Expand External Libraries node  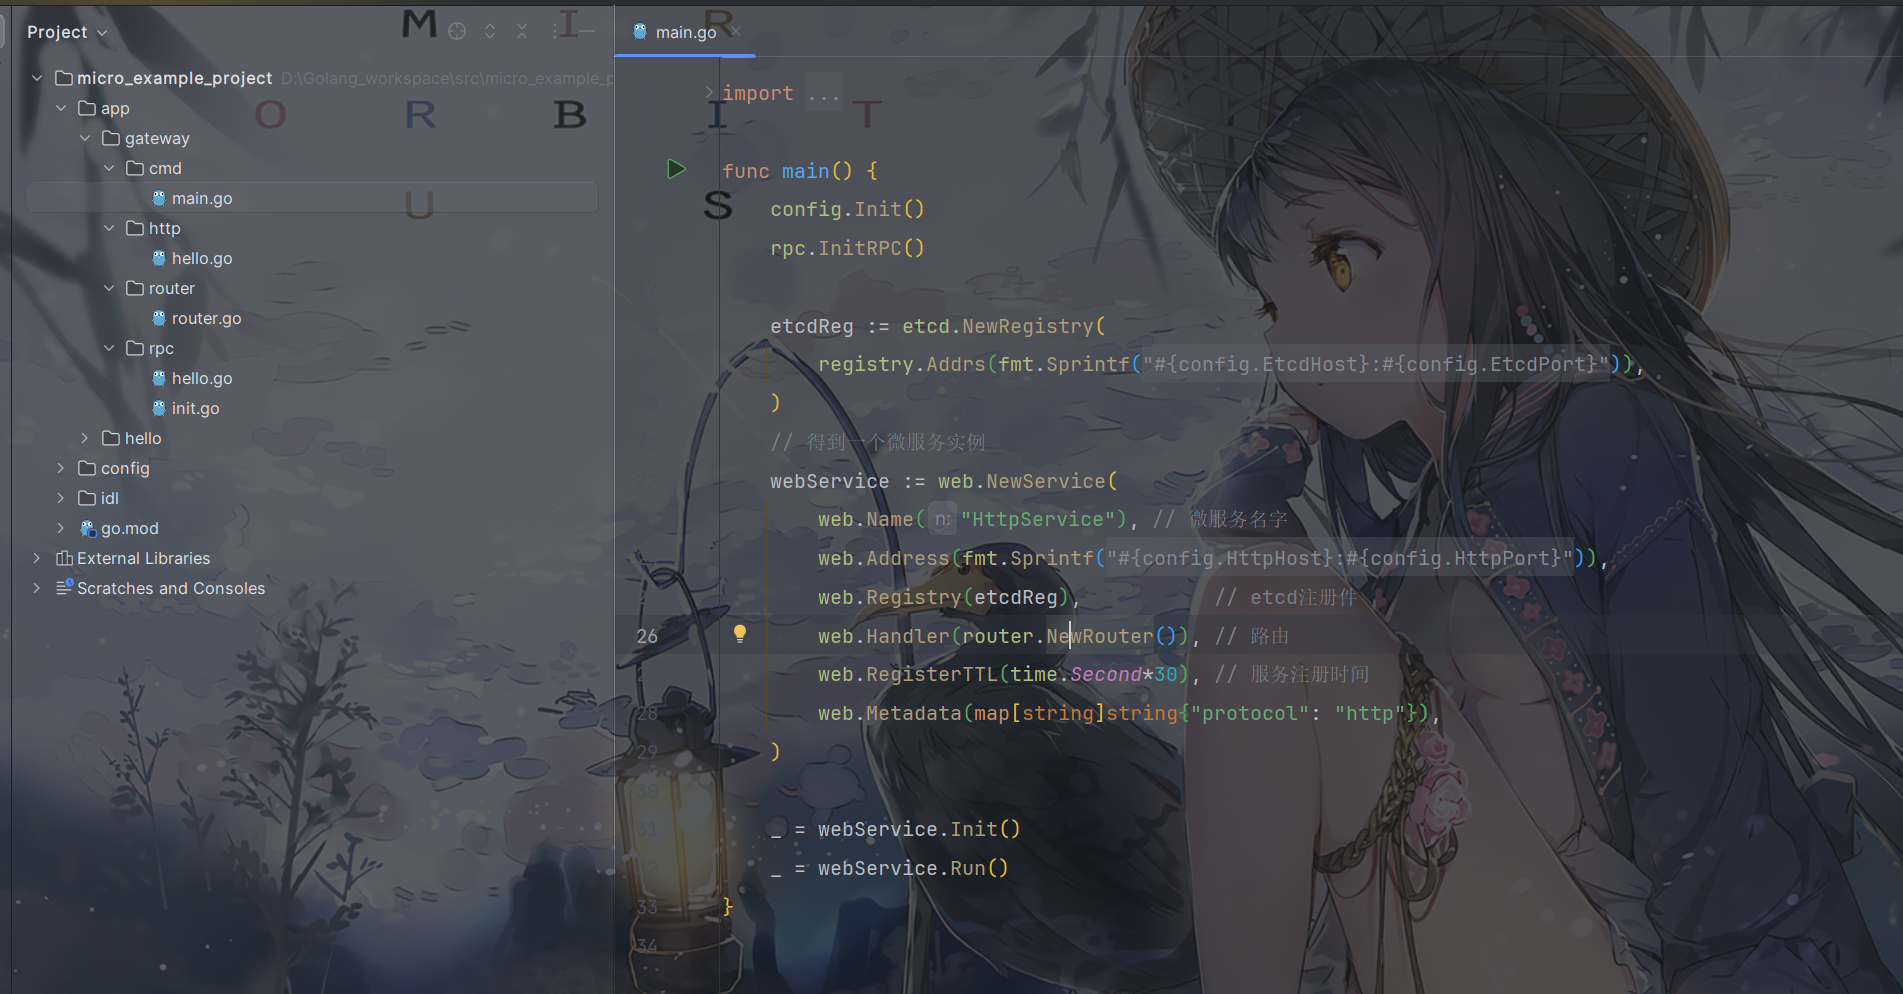(x=37, y=558)
